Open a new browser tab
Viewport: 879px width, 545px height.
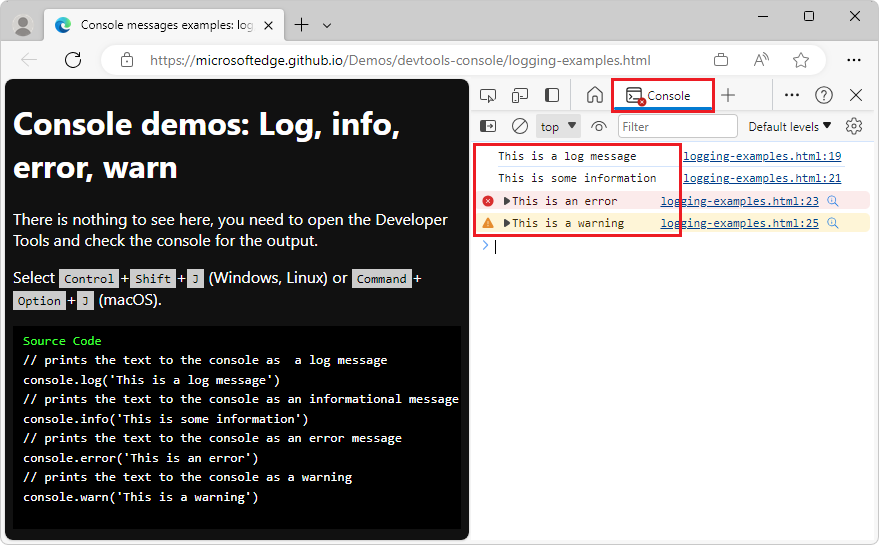tap(302, 25)
